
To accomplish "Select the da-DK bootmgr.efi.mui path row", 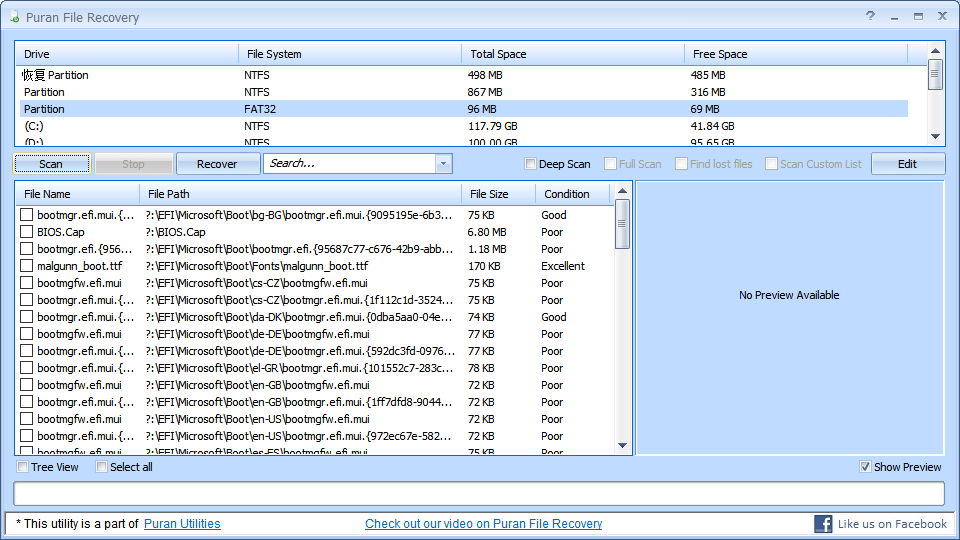I will (299, 317).
